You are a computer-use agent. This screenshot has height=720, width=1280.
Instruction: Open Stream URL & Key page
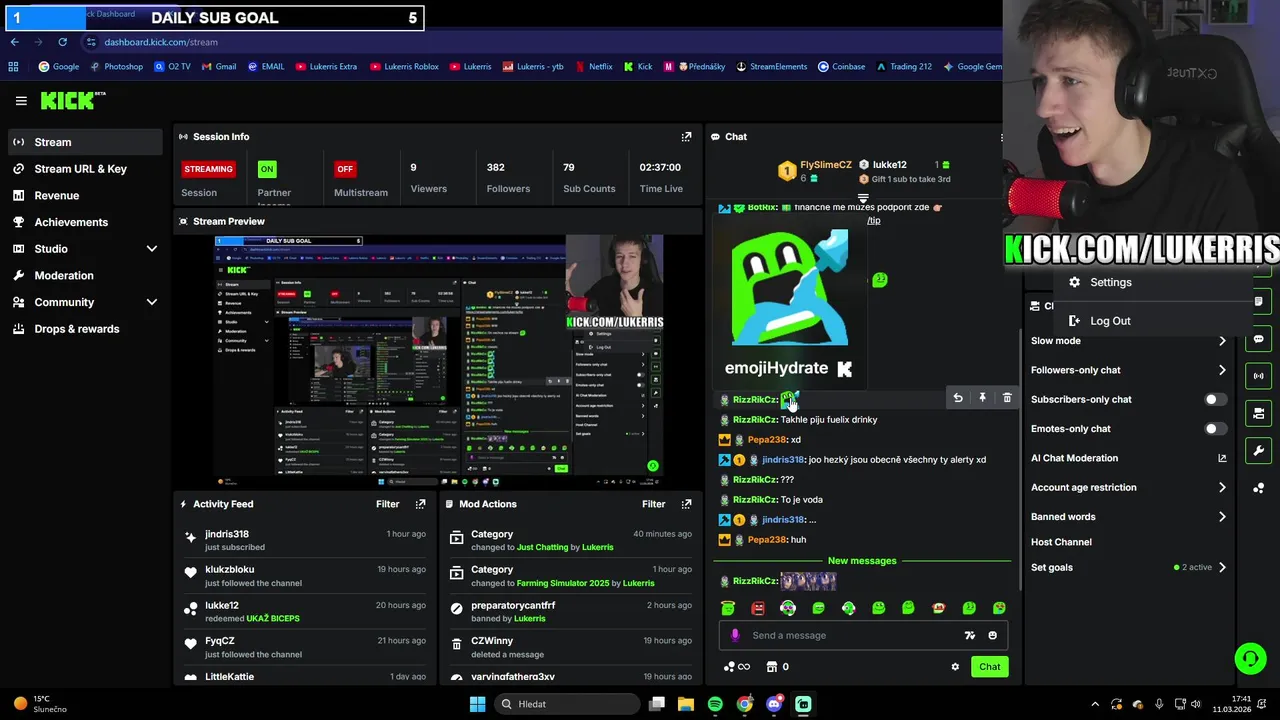[86, 169]
